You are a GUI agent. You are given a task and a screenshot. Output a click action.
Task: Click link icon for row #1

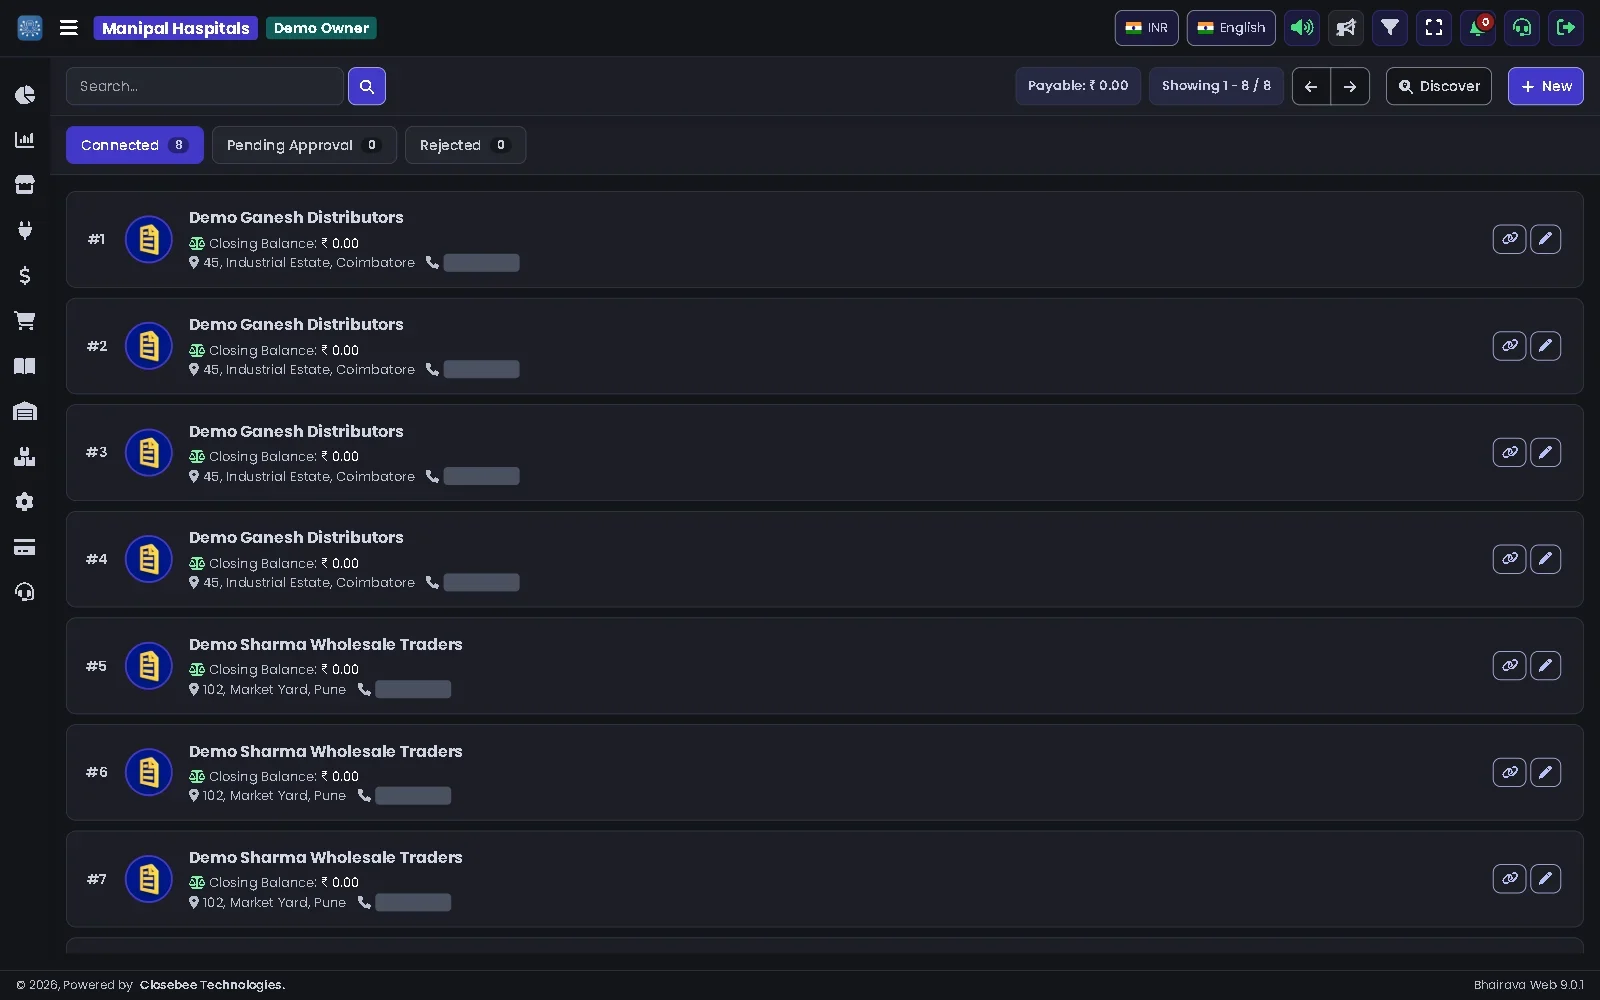tap(1509, 239)
